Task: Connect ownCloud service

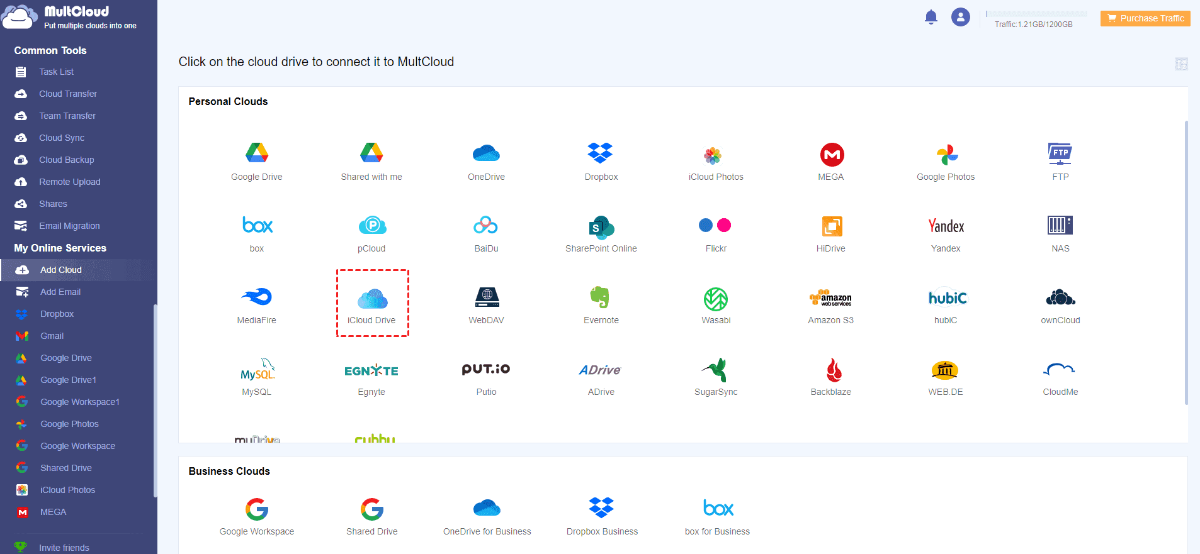Action: (1060, 305)
